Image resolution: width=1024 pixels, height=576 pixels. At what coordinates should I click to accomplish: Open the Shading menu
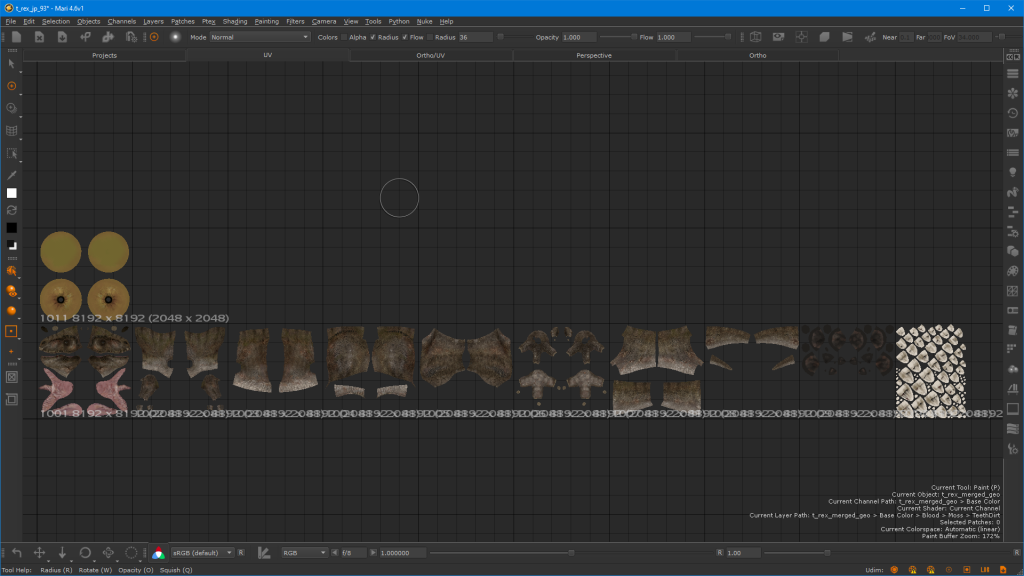[234, 22]
